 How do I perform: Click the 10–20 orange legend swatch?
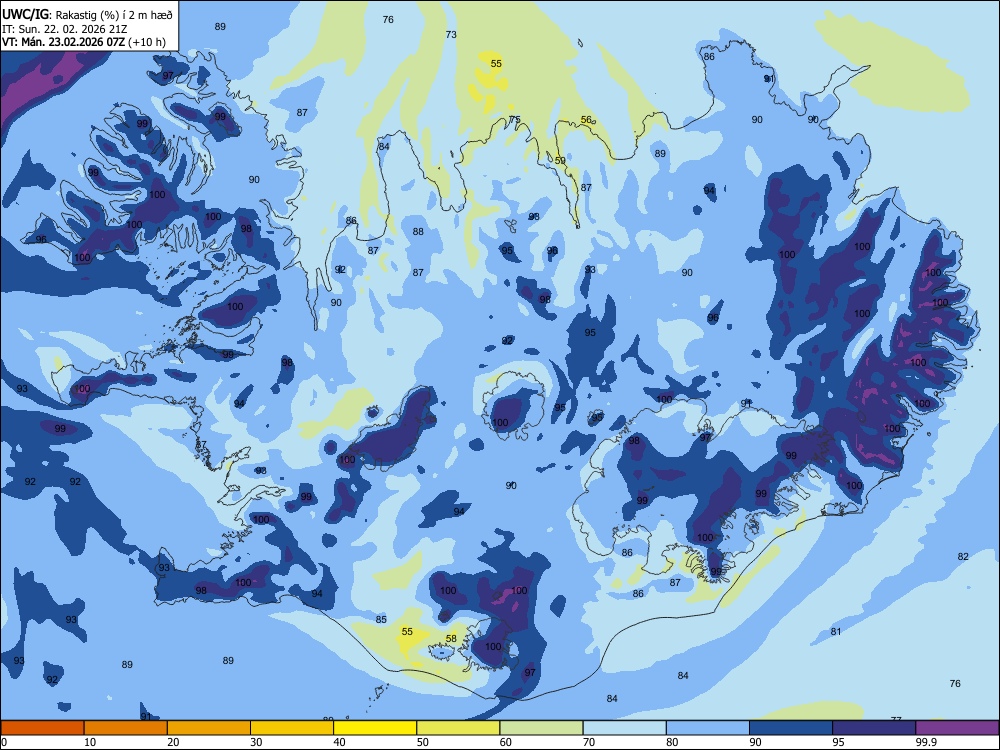[126, 728]
